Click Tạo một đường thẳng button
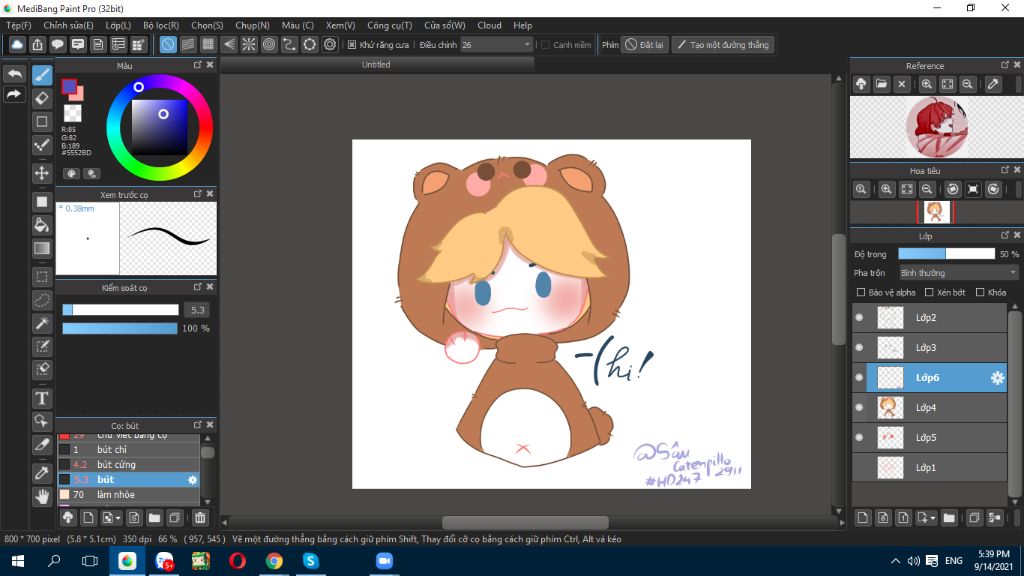The height and width of the screenshot is (576, 1024). 723,45
